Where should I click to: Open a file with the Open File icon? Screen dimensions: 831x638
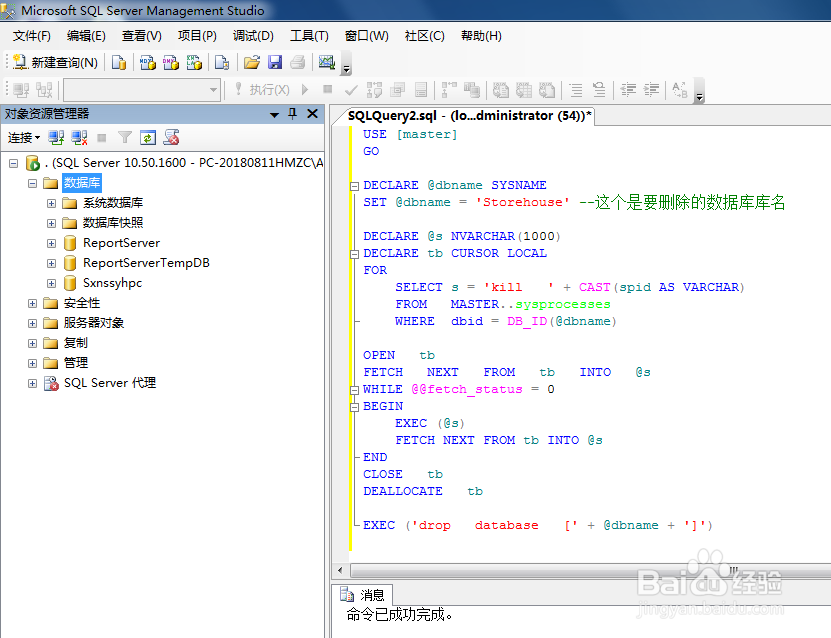pos(250,63)
